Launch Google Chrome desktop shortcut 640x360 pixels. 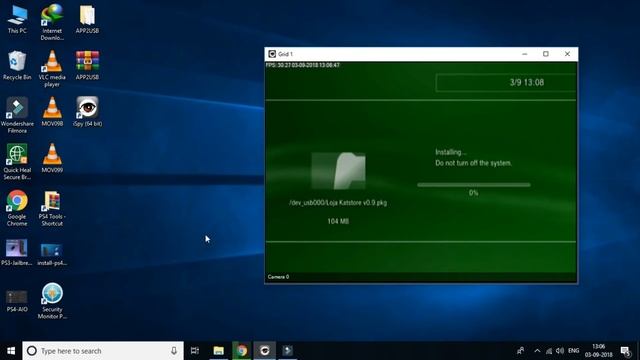tap(17, 208)
